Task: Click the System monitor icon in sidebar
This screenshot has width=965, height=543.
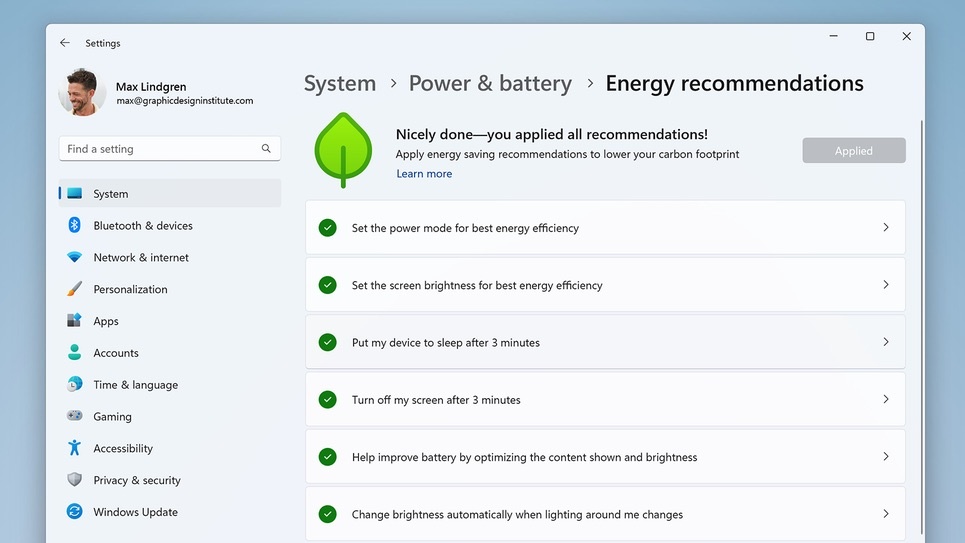Action: [x=74, y=193]
